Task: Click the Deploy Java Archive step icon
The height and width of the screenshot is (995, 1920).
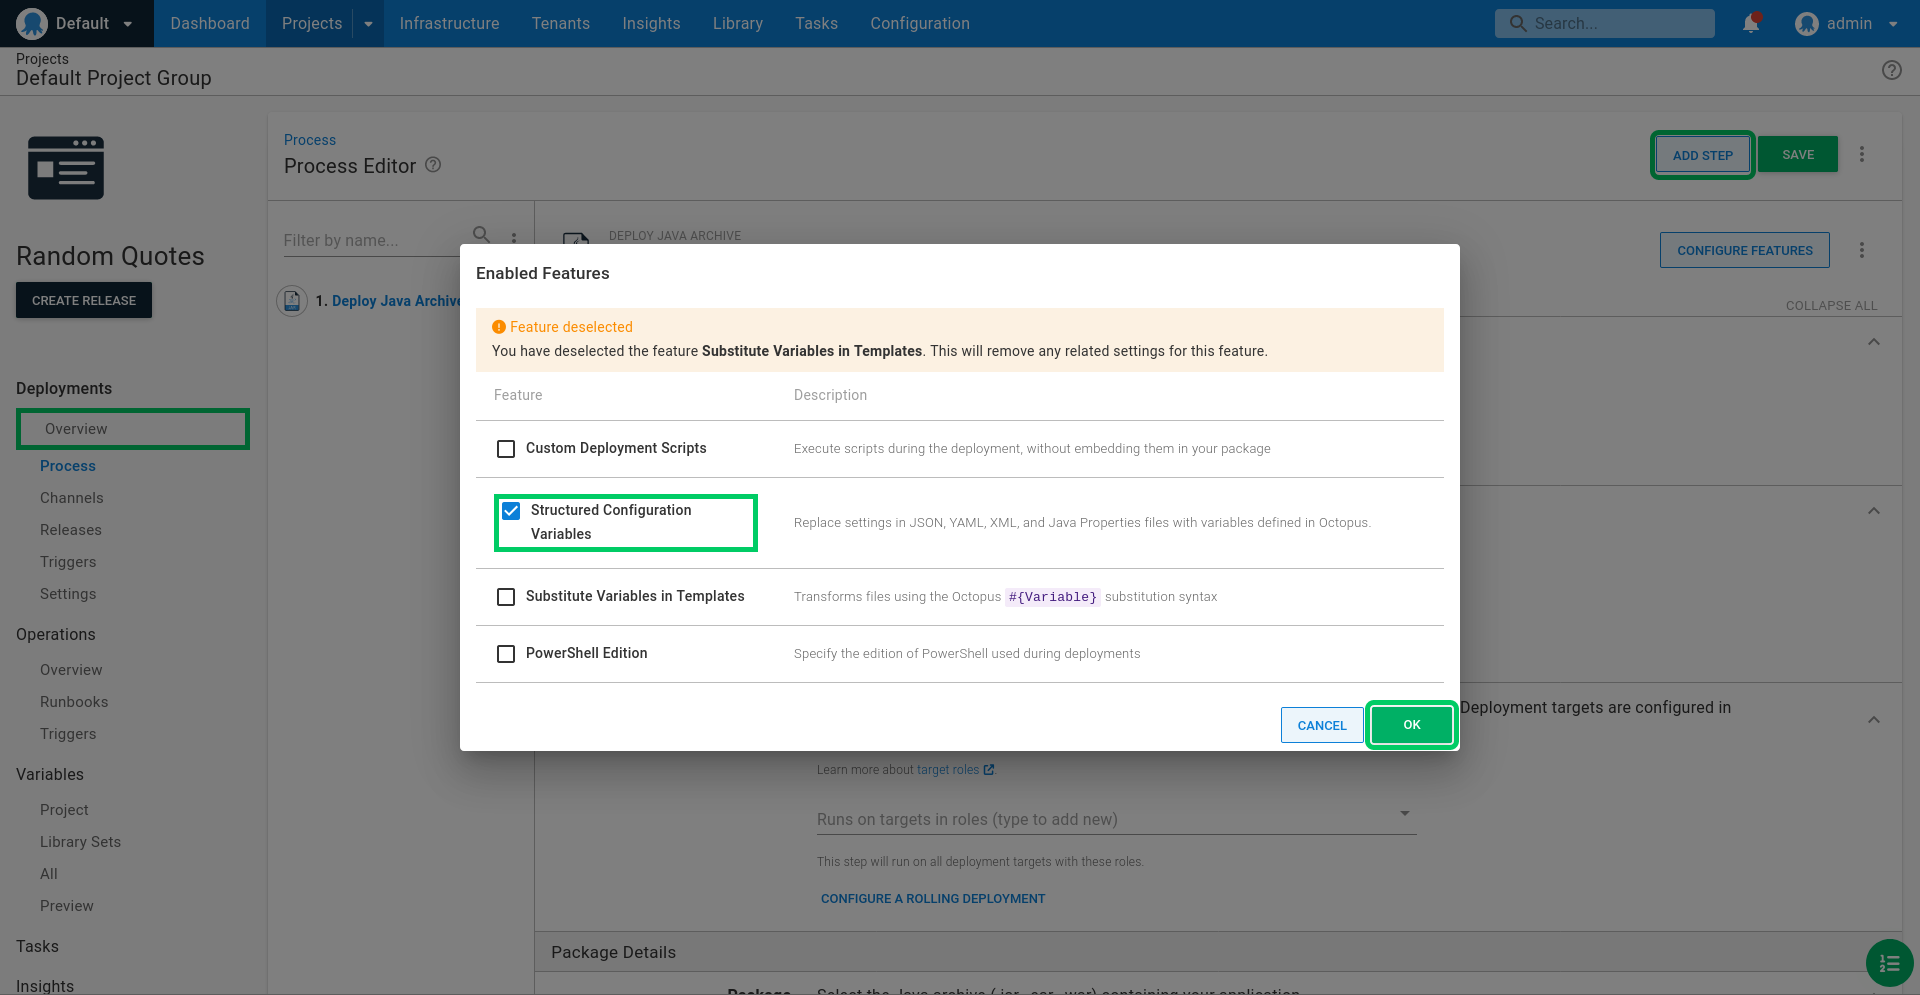Action: click(292, 300)
